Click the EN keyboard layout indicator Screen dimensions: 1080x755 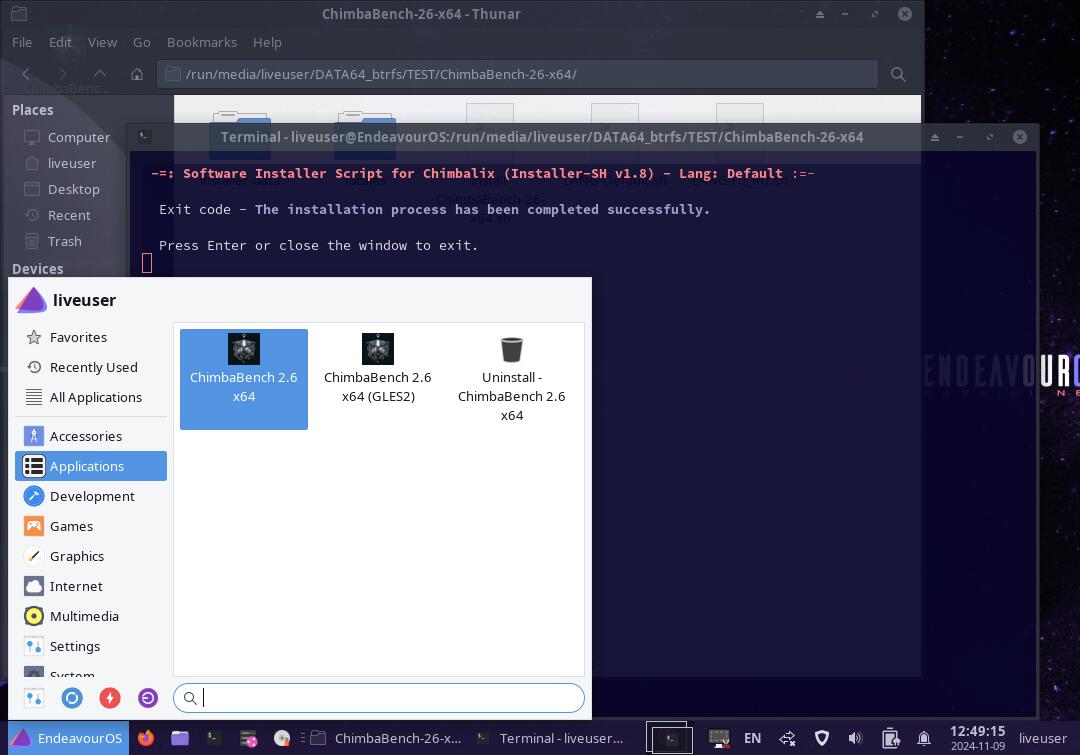(x=752, y=738)
